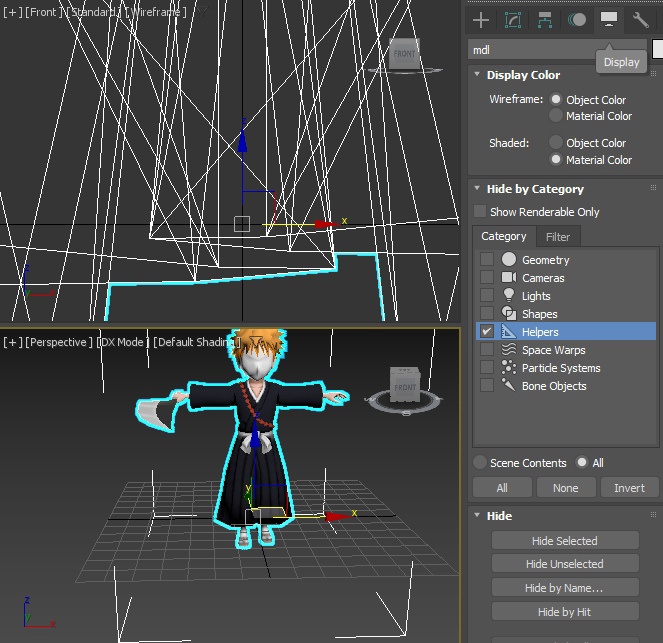Check the Space Warps hide checkbox
This screenshot has width=663, height=643.
487,349
